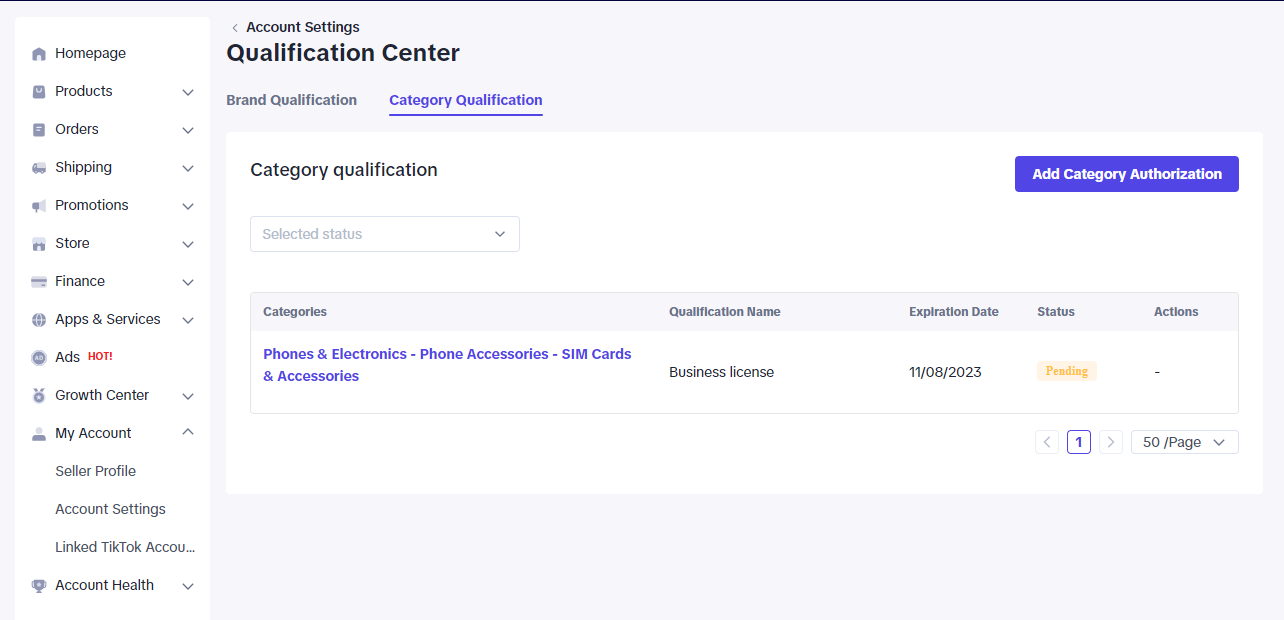Go to next page arrow
The image size is (1284, 620).
click(1111, 442)
